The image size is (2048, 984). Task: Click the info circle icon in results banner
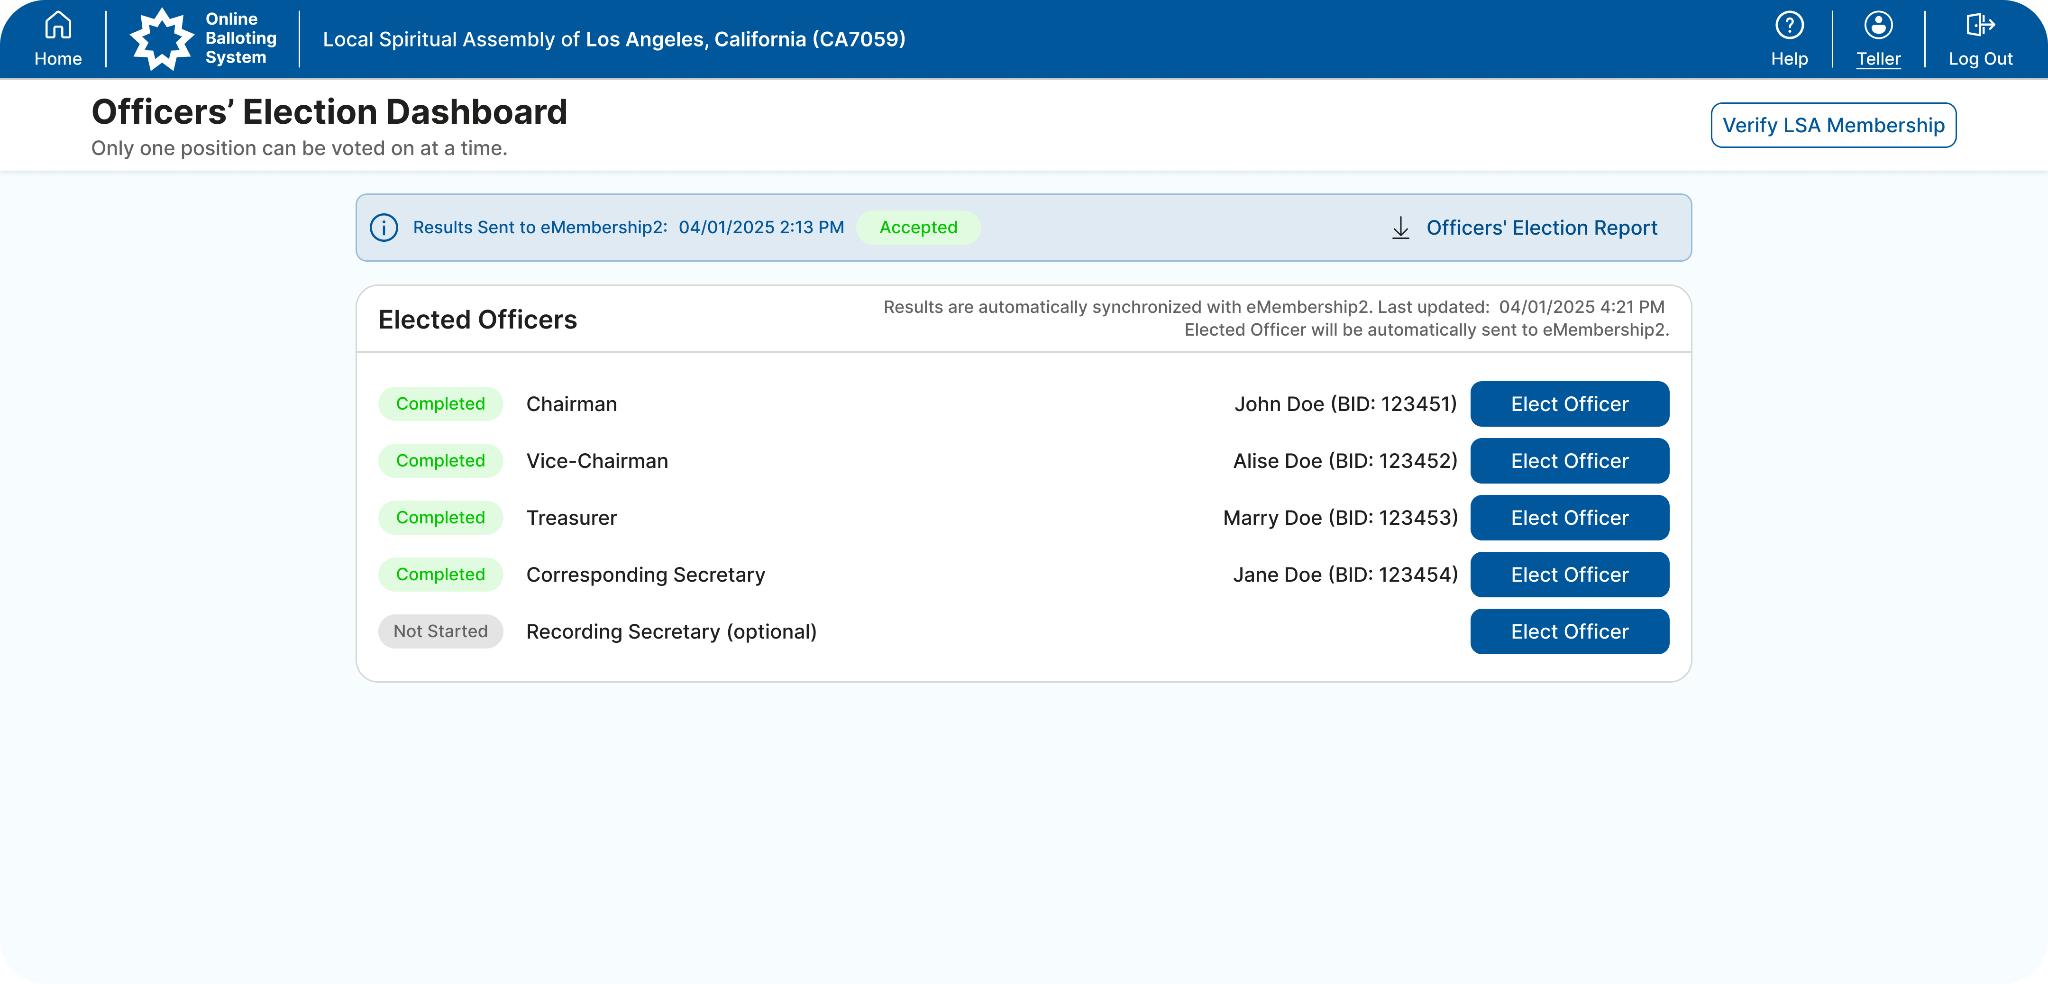pyautogui.click(x=384, y=228)
